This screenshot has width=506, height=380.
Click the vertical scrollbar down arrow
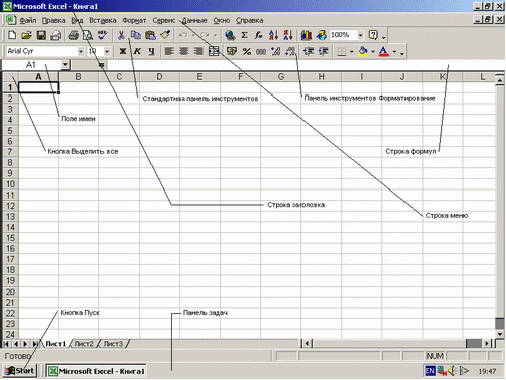(x=500, y=334)
